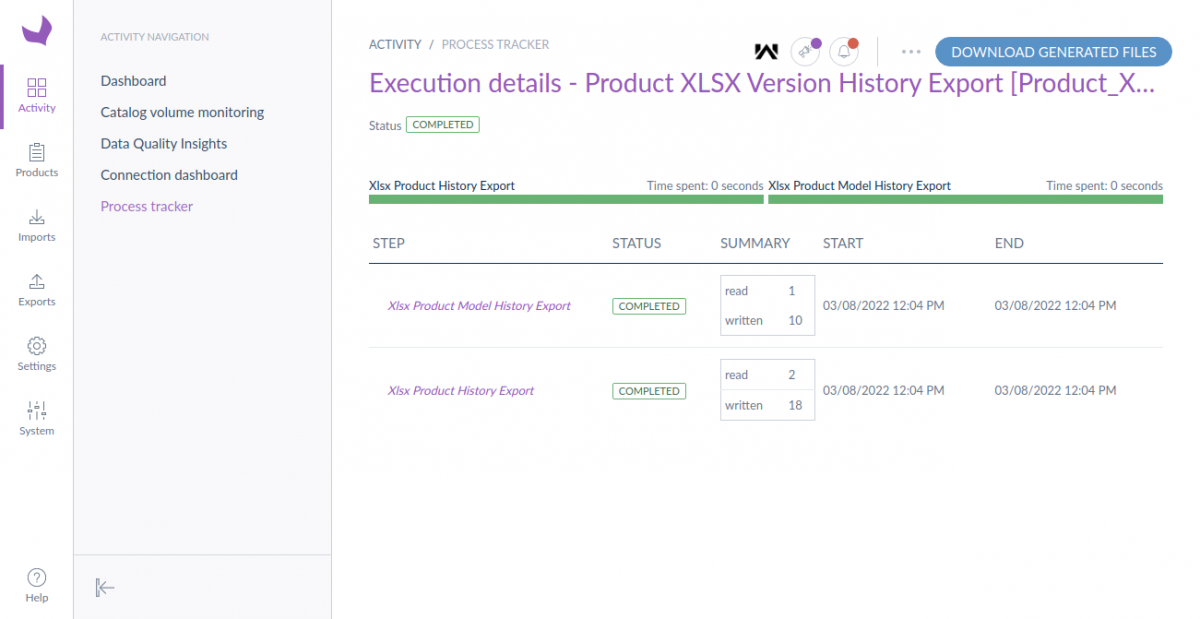This screenshot has height=619, width=1200.
Task: Click COMPLETED badge in Product History row
Action: pyautogui.click(x=649, y=391)
